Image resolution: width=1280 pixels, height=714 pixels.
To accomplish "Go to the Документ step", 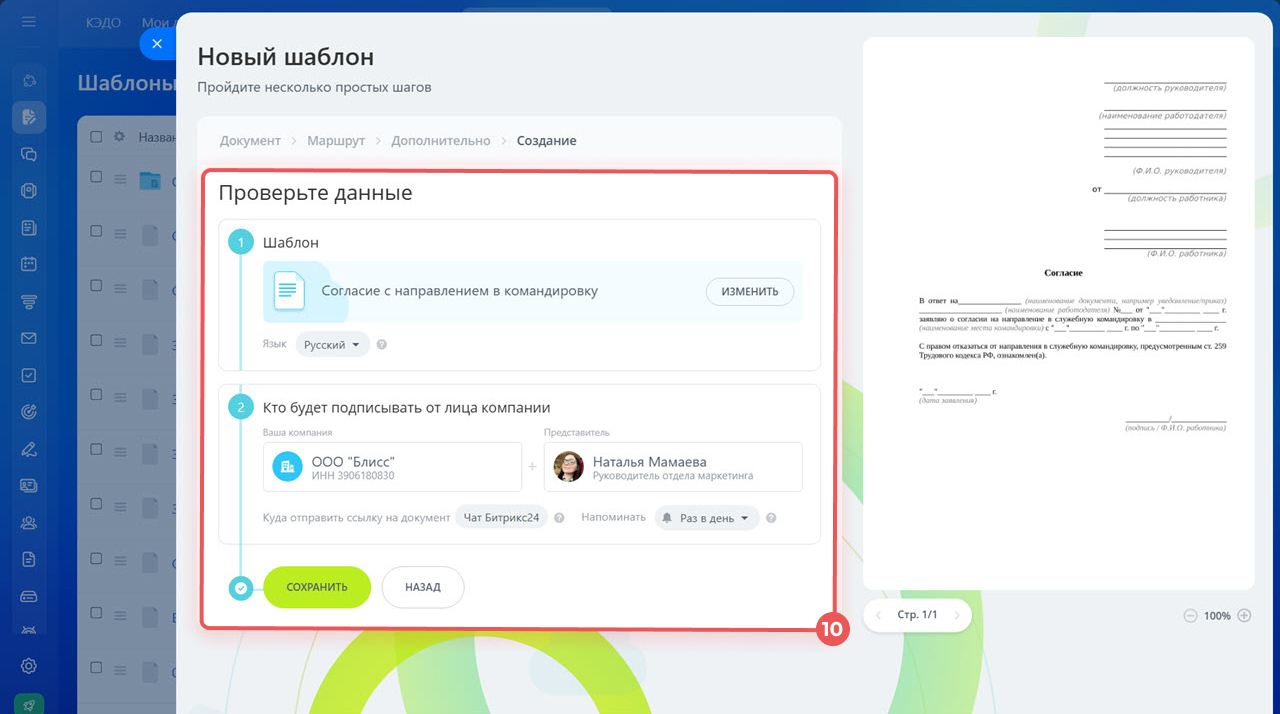I will pyautogui.click(x=250, y=141).
